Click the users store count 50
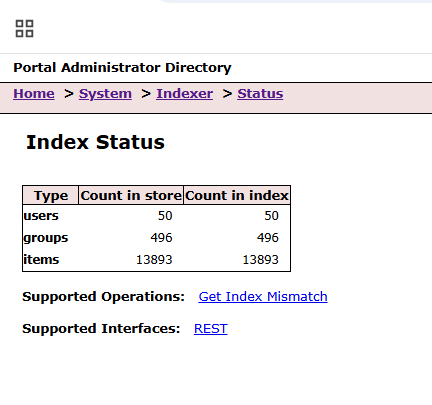Image resolution: width=432 pixels, height=405 pixels. click(165, 216)
